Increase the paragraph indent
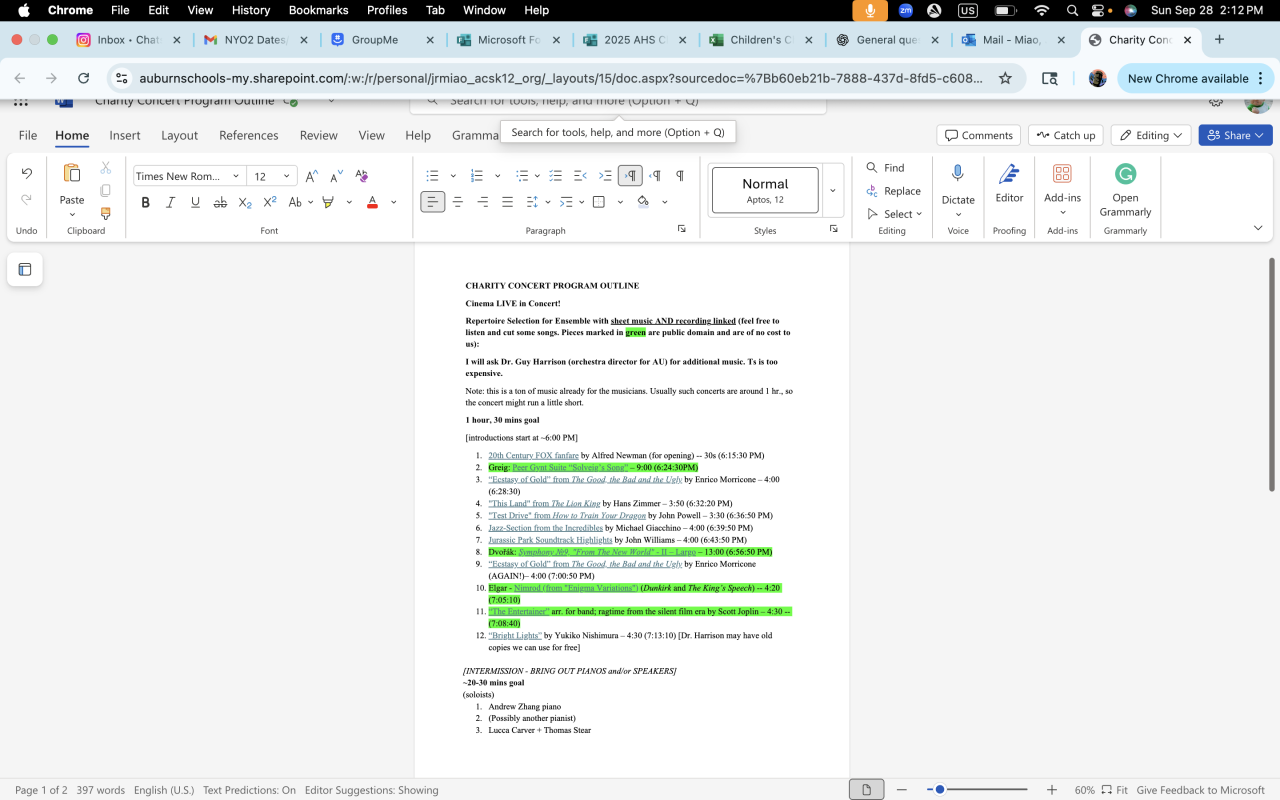This screenshot has height=800, width=1280. tap(605, 176)
